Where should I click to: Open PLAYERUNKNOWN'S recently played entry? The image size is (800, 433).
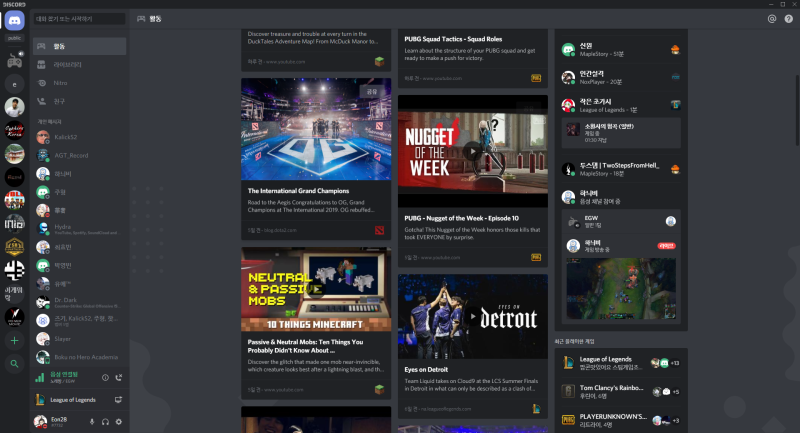click(x=621, y=420)
